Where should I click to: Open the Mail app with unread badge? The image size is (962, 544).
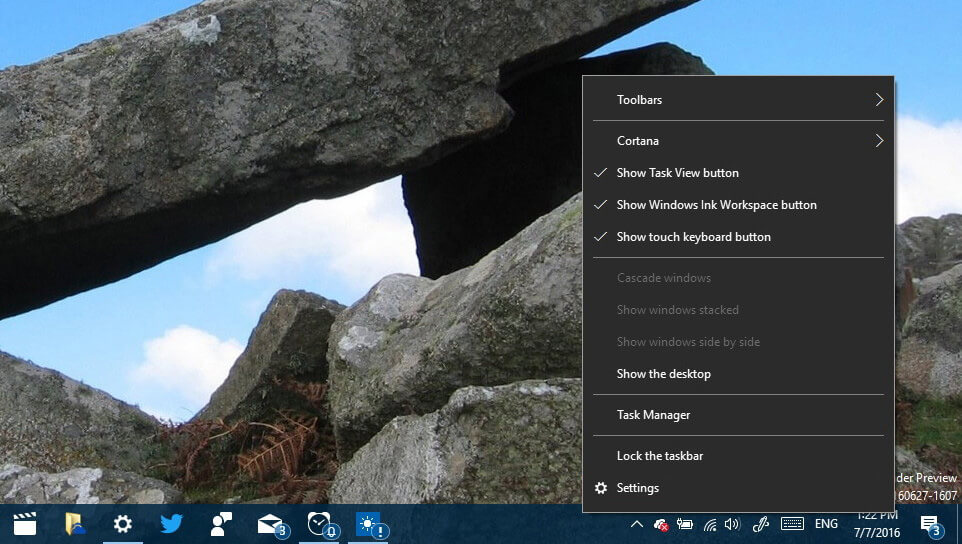272,525
